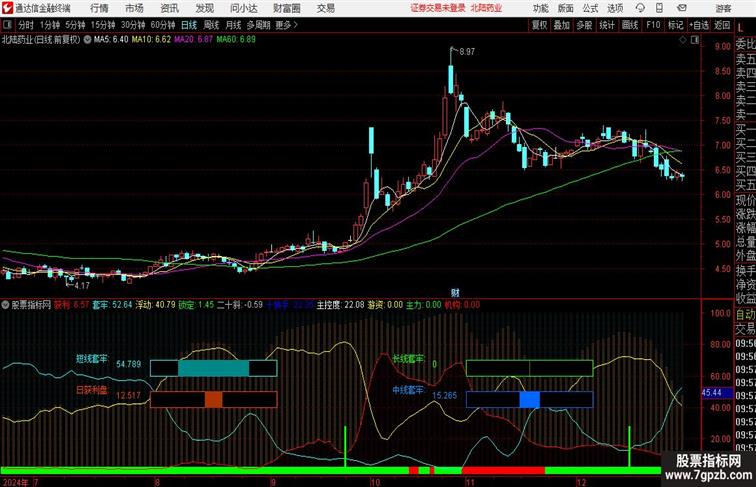This screenshot has height=487, width=756.
Task: Switch to 15分钟 period tab
Action: [x=103, y=25]
